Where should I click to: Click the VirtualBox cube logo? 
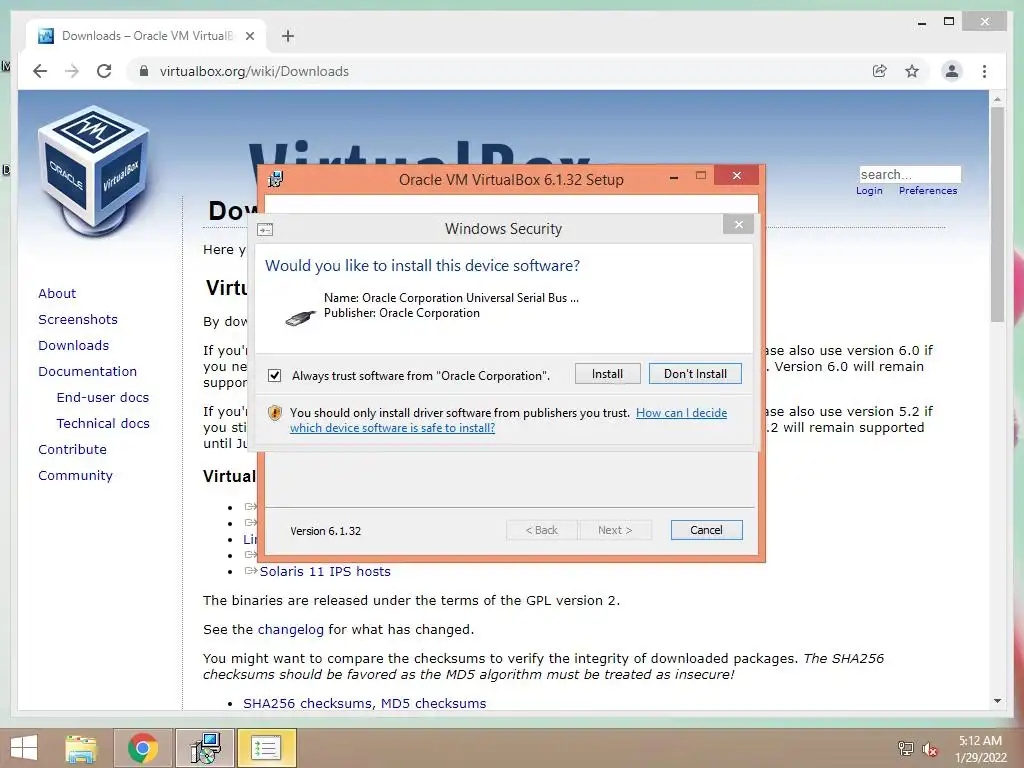pos(95,170)
